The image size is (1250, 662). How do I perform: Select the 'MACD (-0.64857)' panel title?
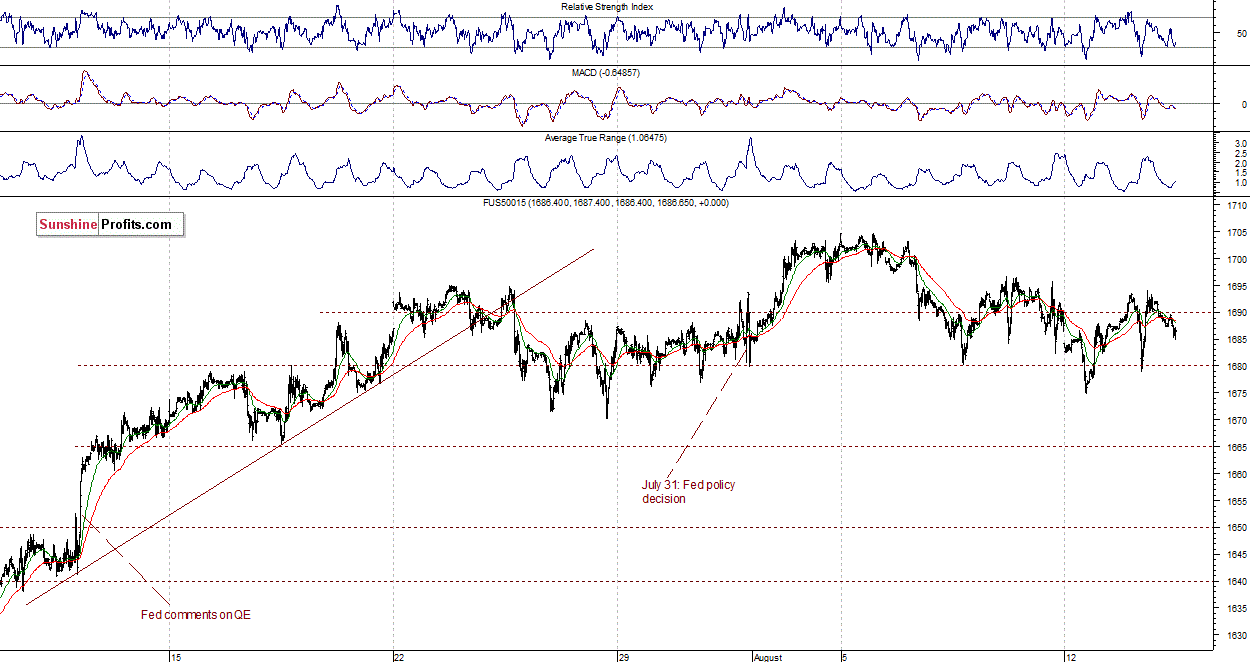tap(606, 73)
